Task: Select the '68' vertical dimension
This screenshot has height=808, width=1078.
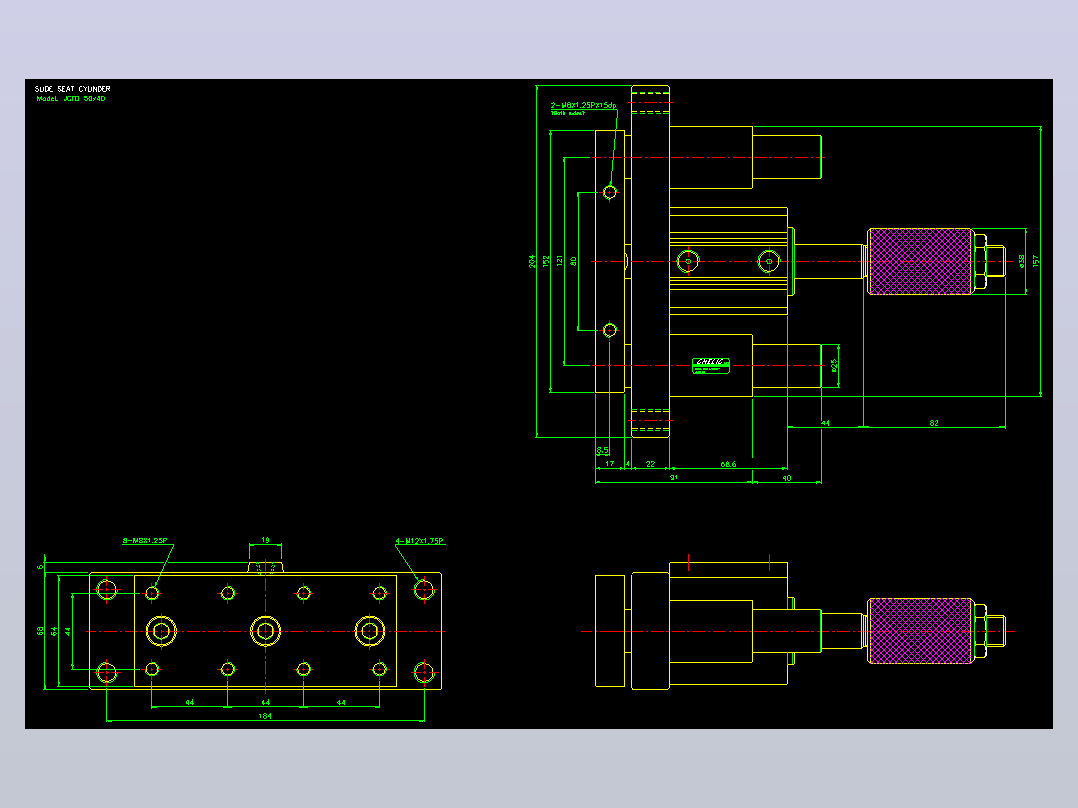Action: click(41, 631)
